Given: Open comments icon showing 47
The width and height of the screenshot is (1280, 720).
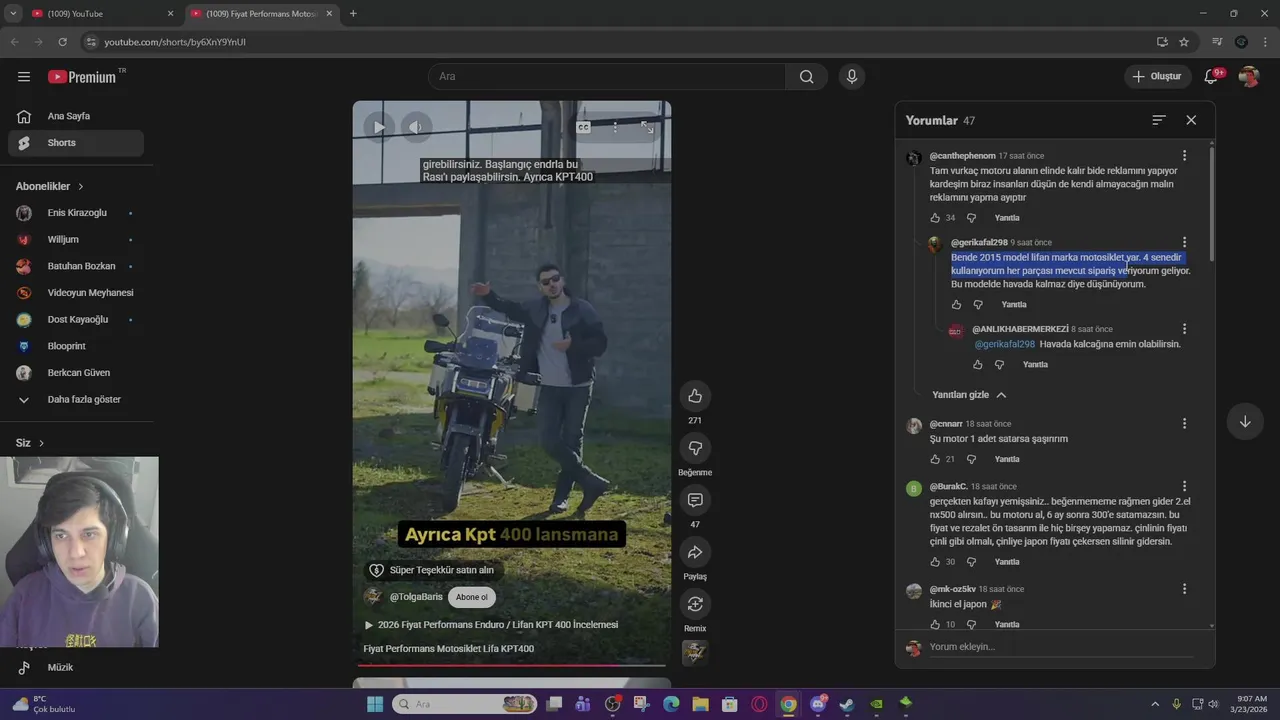Looking at the screenshot, I should (695, 500).
